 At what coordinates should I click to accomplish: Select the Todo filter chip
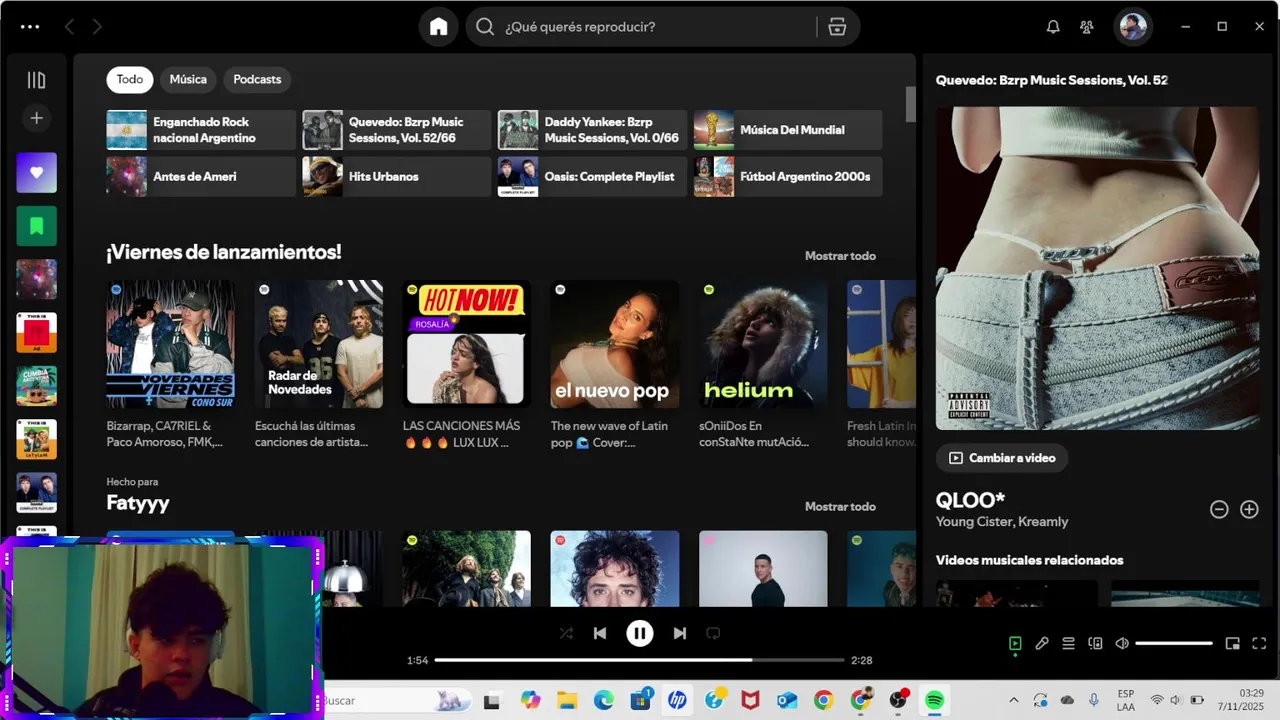tap(130, 79)
